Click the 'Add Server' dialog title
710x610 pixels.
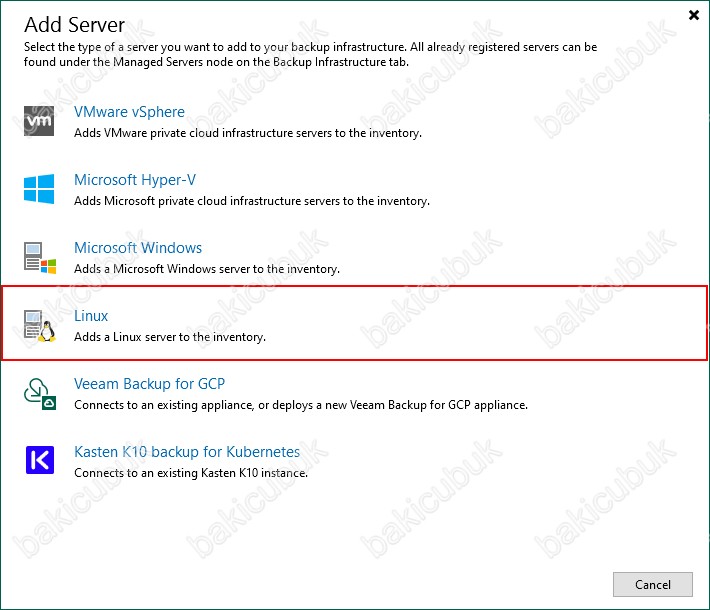(x=74, y=25)
